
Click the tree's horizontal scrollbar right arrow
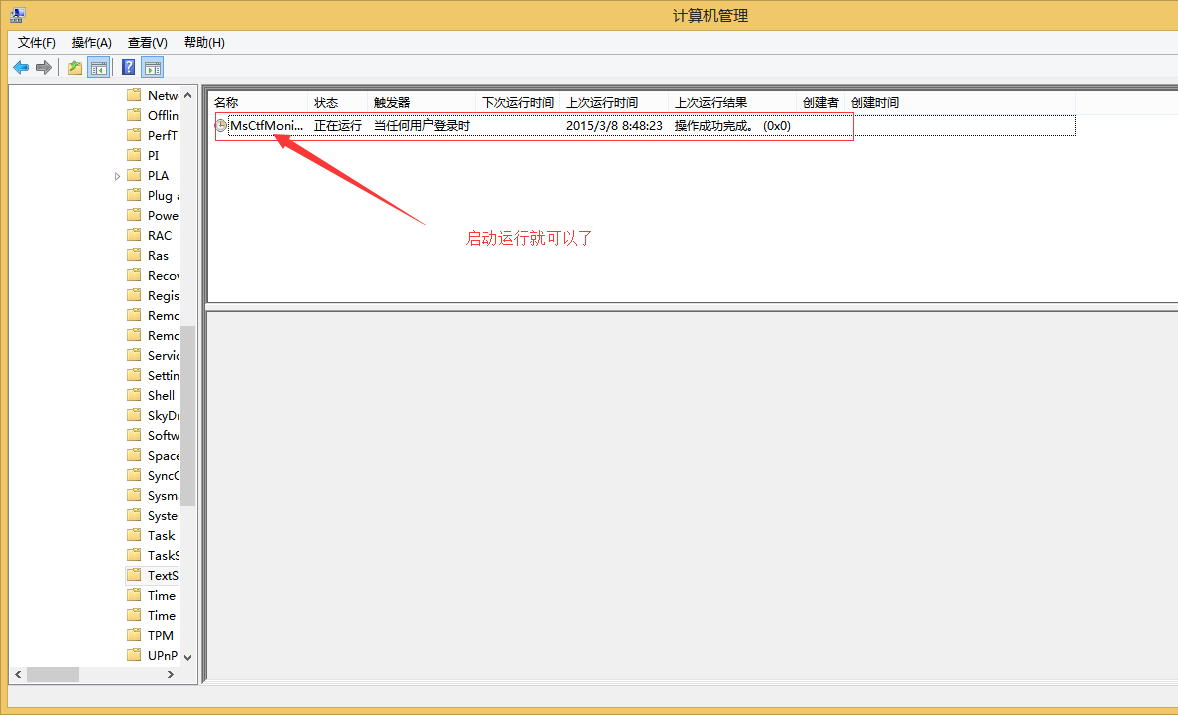coord(171,674)
